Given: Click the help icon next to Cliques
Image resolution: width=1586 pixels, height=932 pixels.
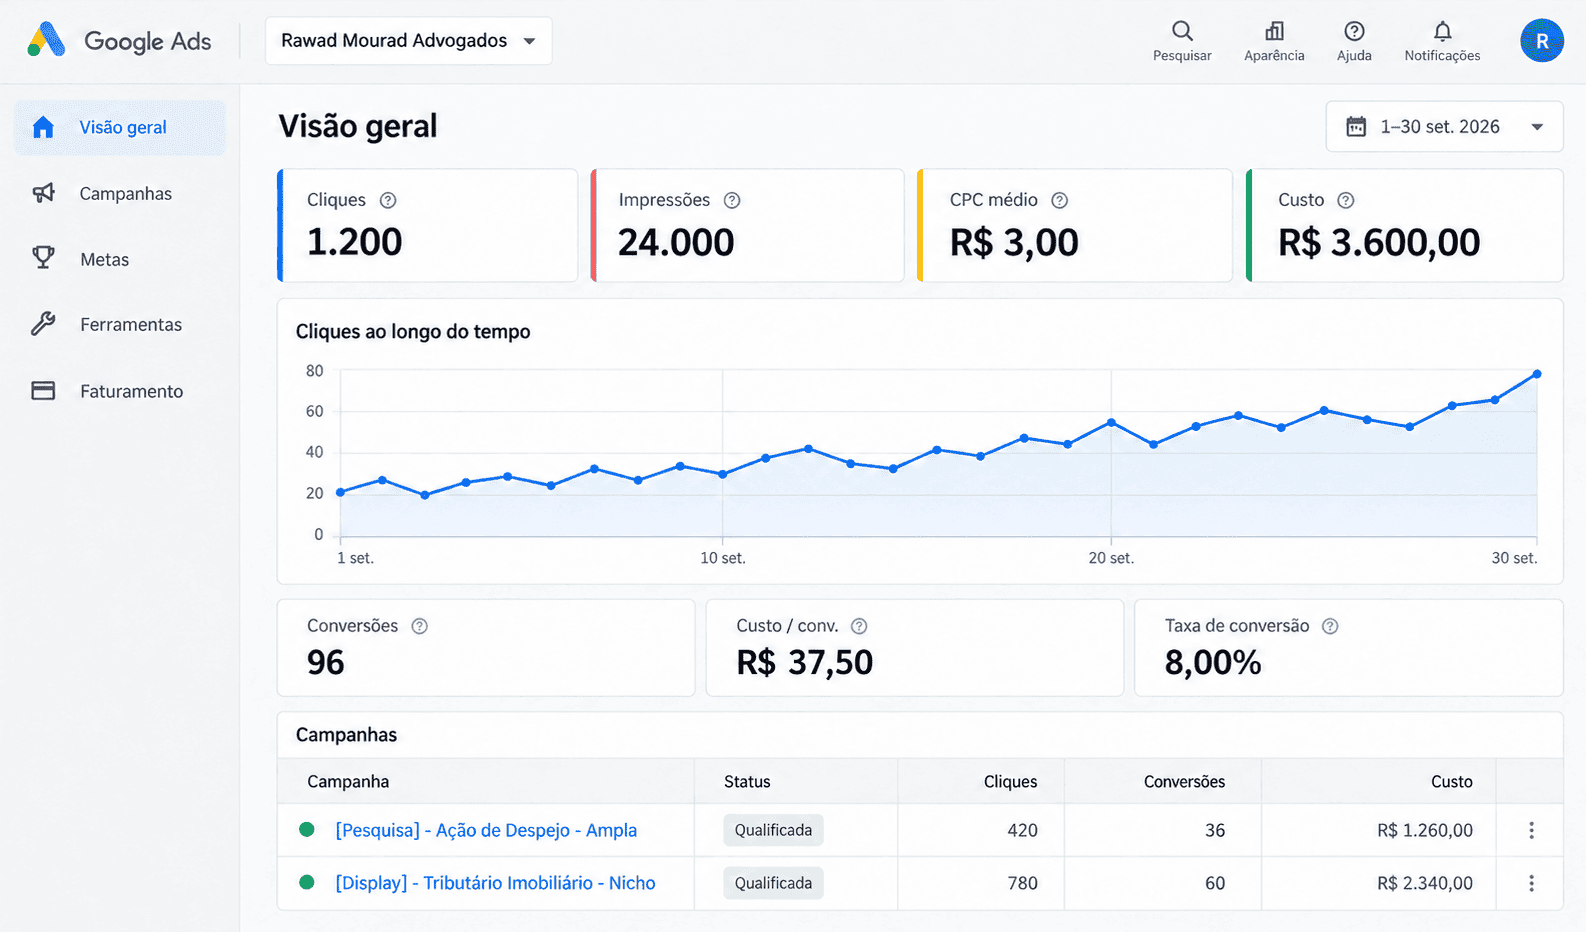Looking at the screenshot, I should pyautogui.click(x=388, y=200).
